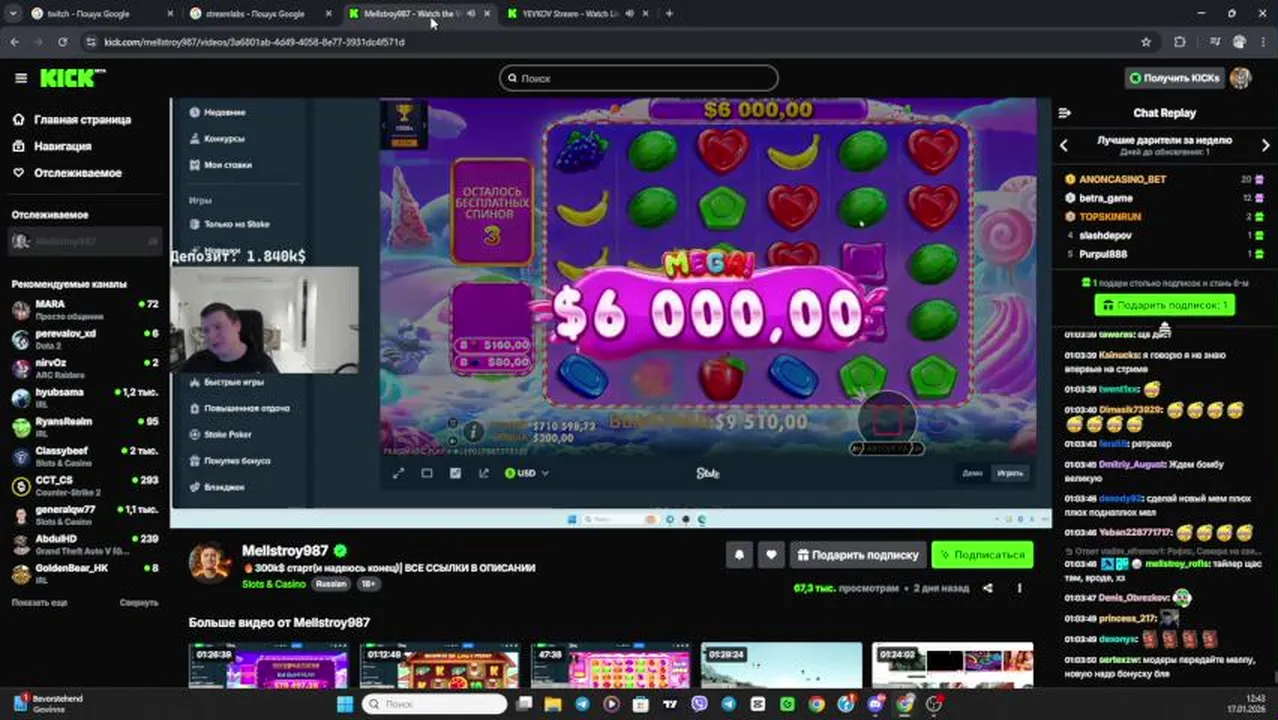Click betra_game in top gifters
Image resolution: width=1278 pixels, height=720 pixels.
click(1105, 198)
